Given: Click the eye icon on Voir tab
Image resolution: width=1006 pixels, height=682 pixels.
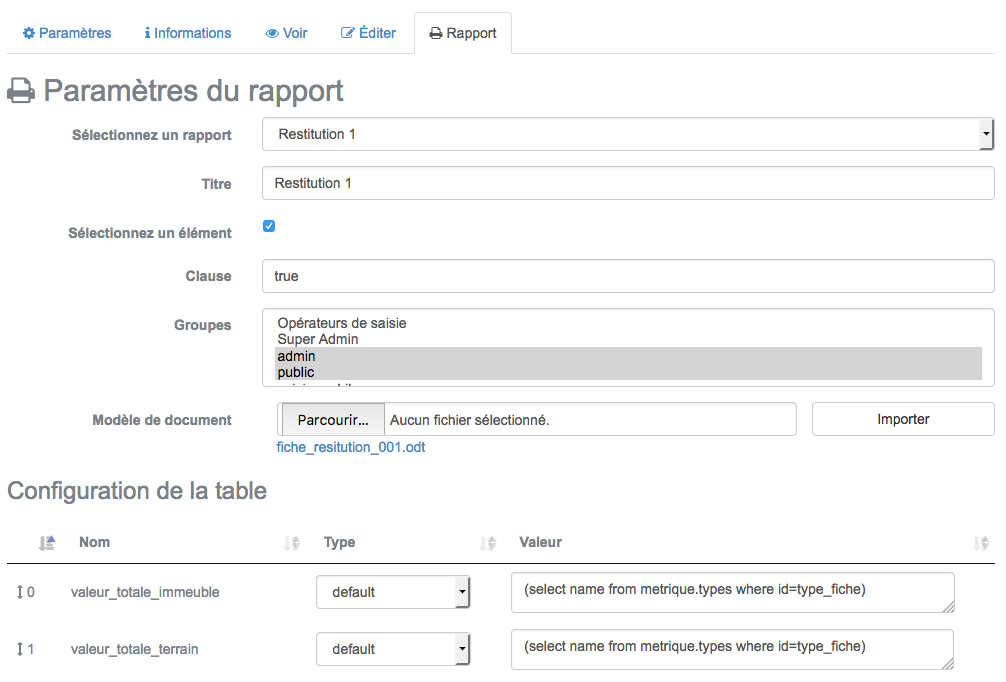Looking at the screenshot, I should (x=272, y=33).
